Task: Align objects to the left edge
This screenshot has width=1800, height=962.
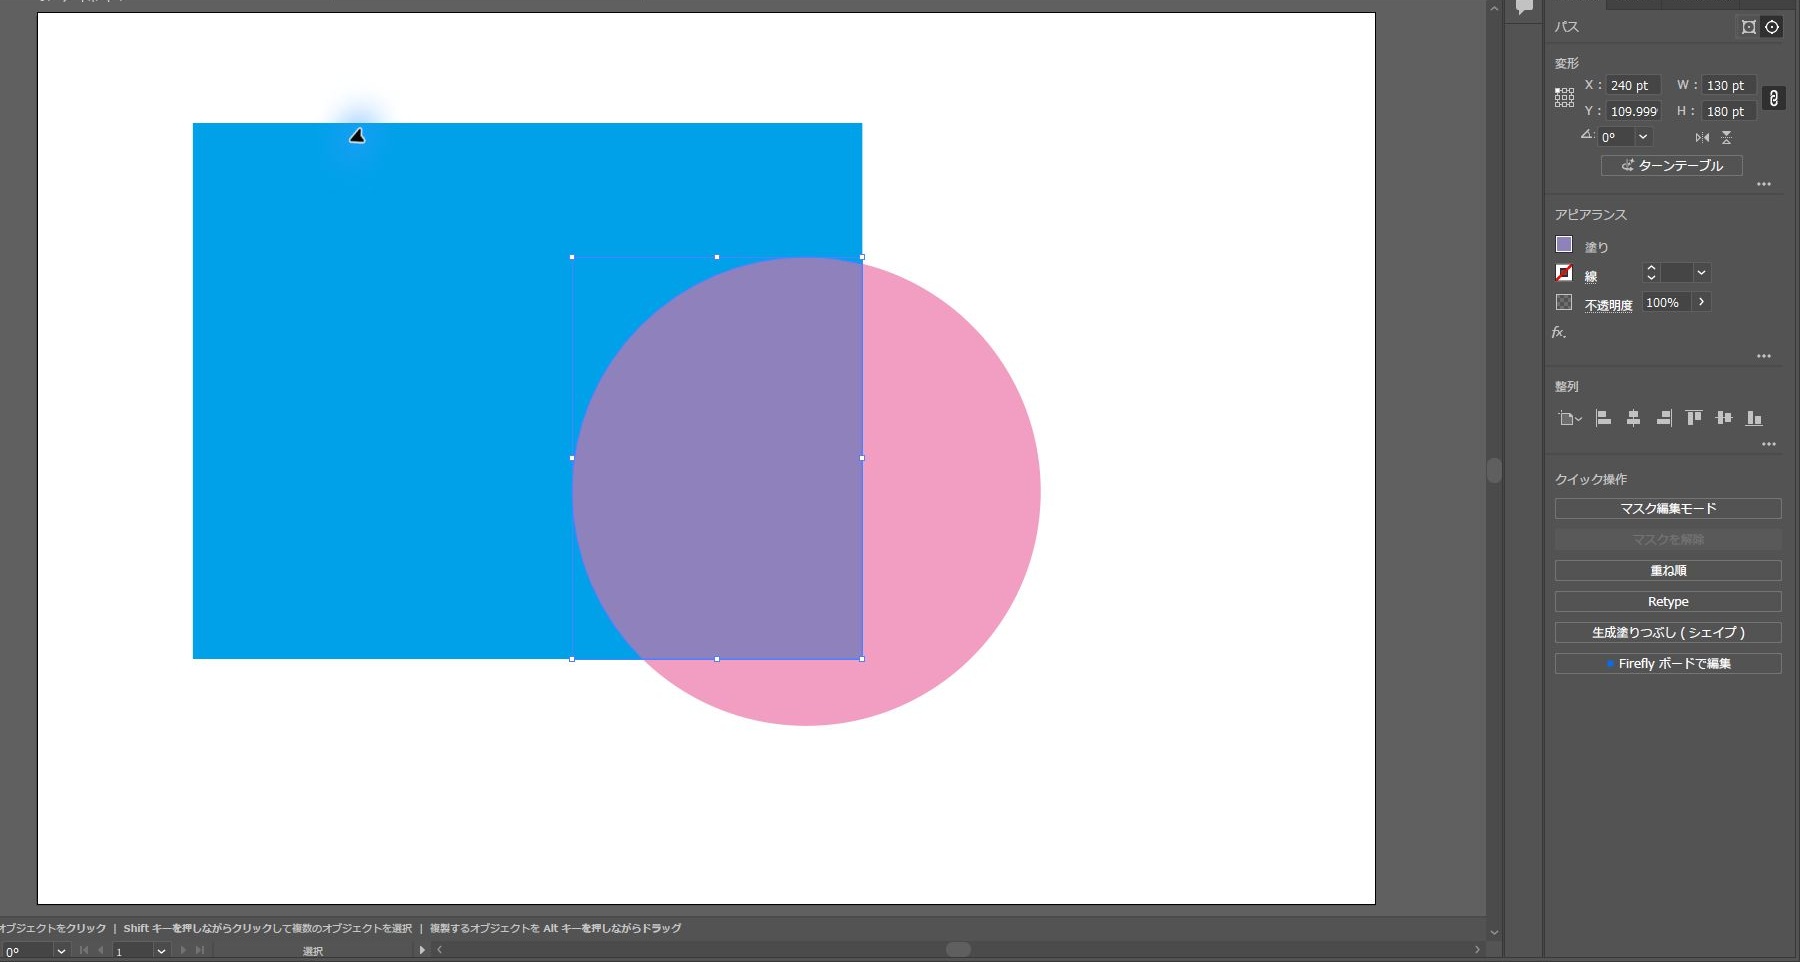Action: click(x=1603, y=418)
